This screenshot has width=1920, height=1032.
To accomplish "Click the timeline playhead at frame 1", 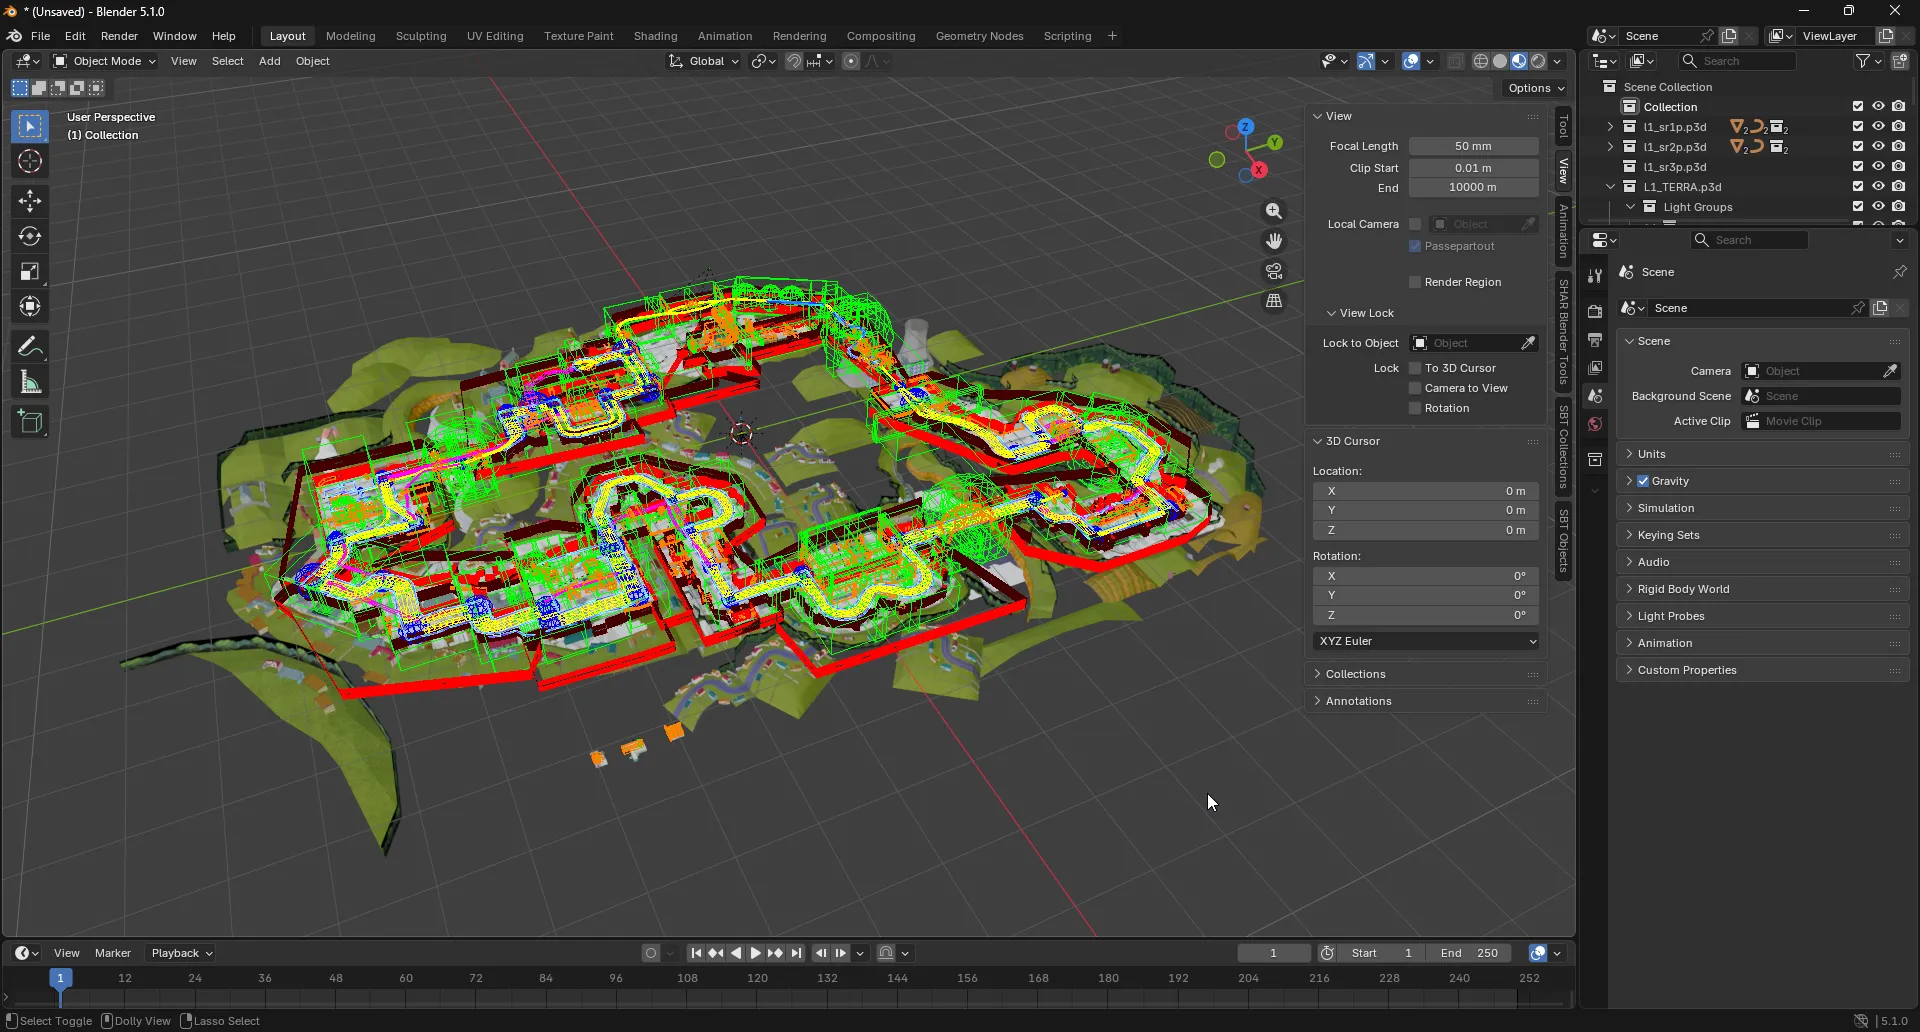I will 60,978.
